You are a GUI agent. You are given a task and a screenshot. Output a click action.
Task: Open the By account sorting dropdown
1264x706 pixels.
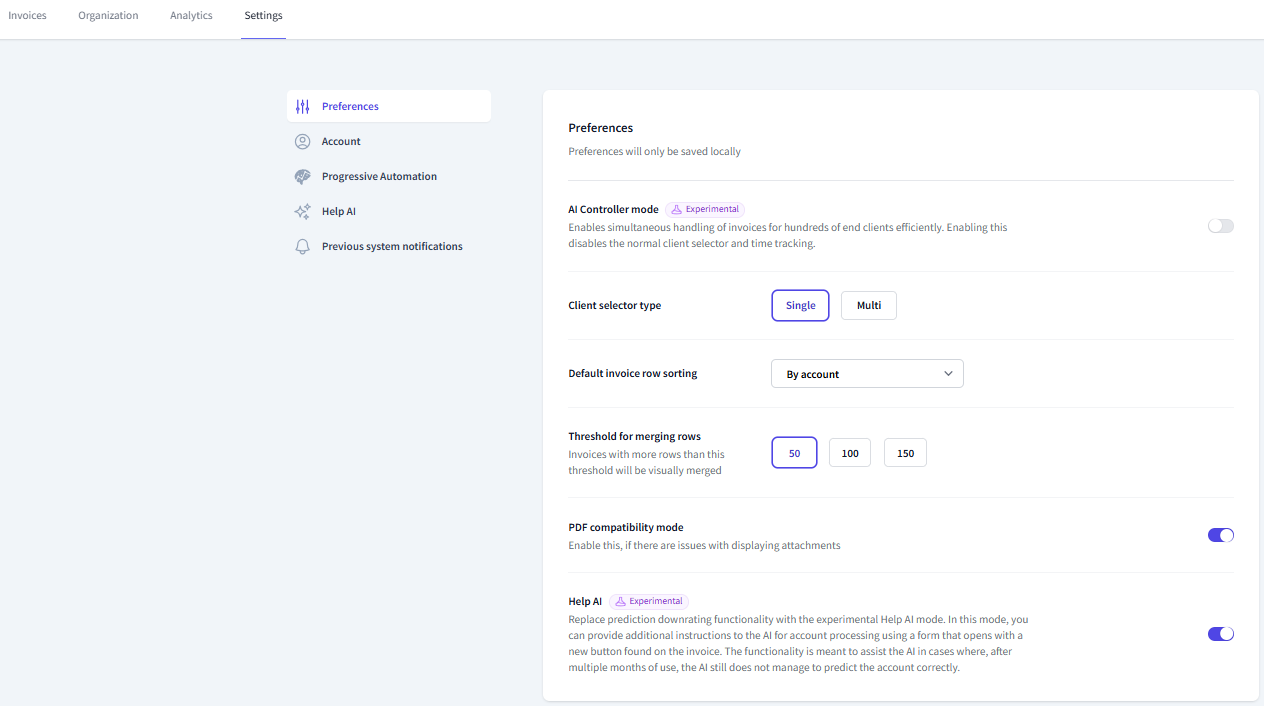coord(867,374)
